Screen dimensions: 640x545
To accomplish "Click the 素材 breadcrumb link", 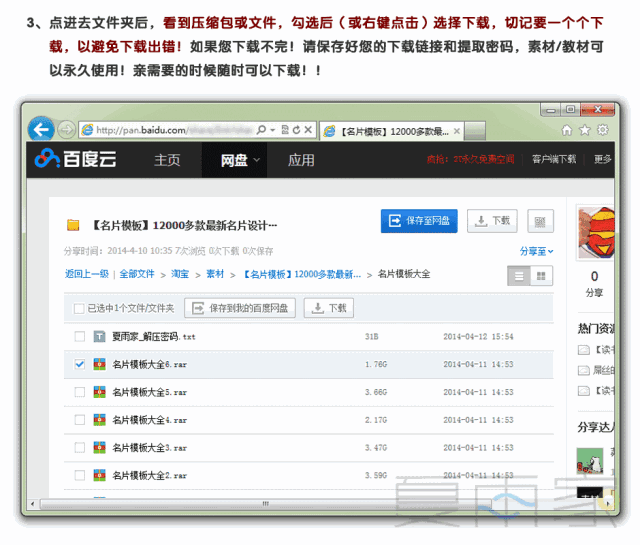I will [215, 274].
